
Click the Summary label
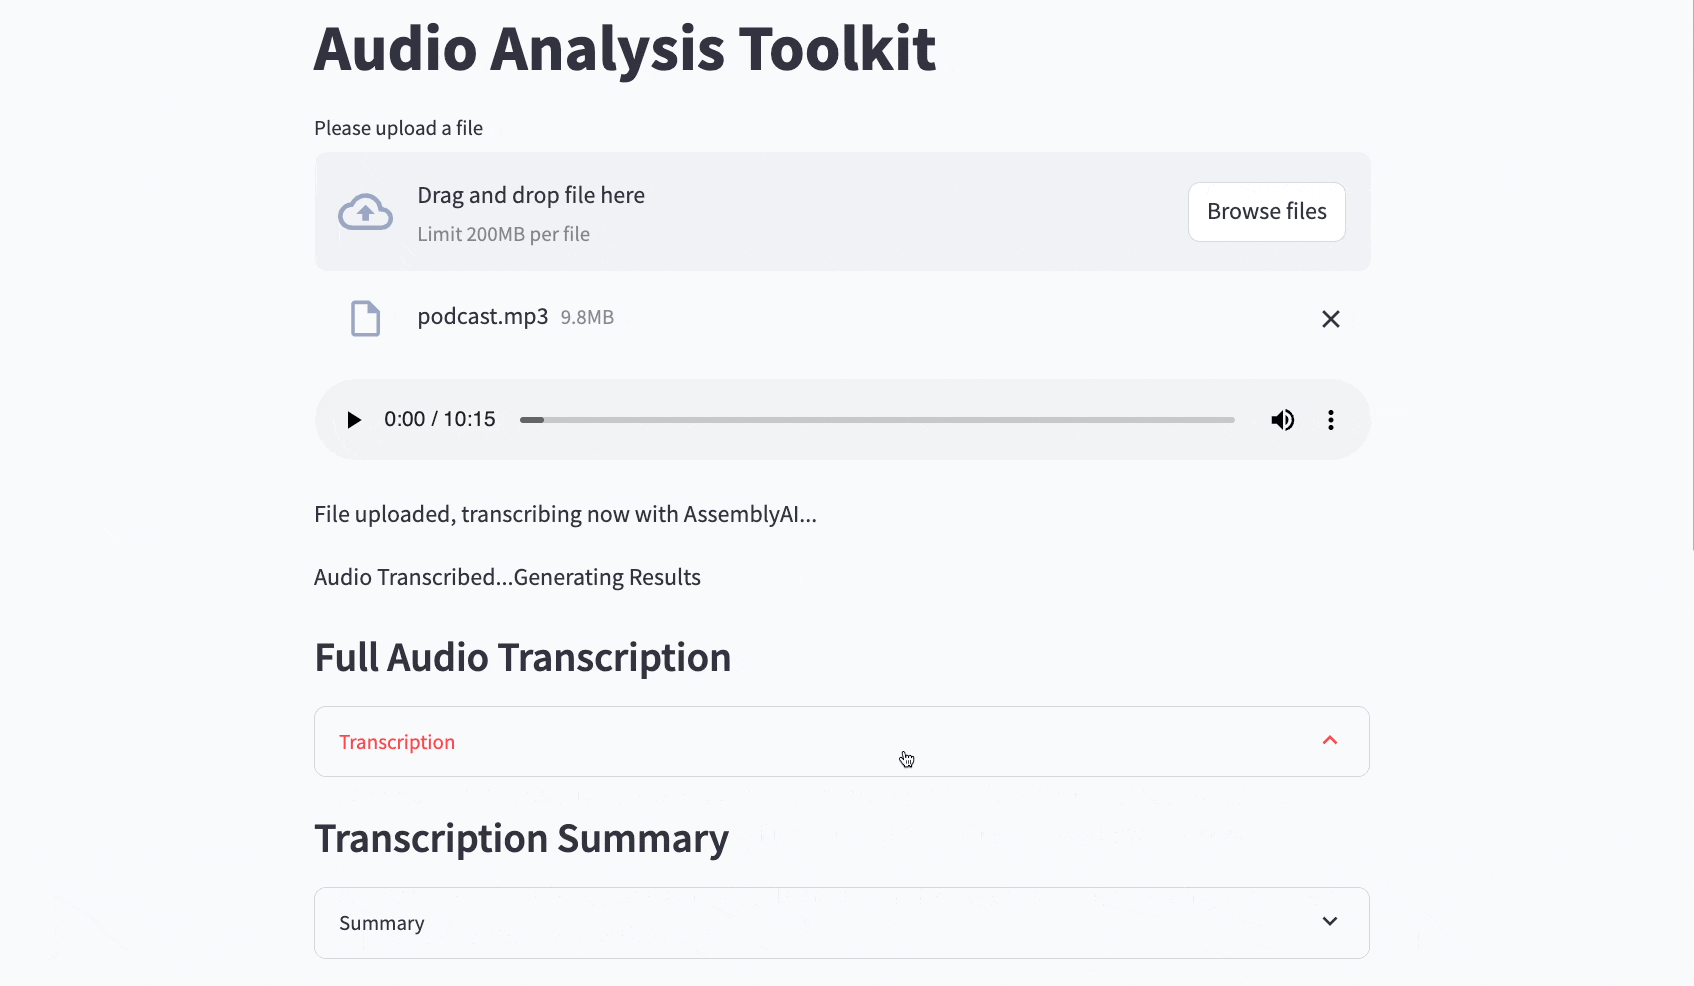[381, 922]
